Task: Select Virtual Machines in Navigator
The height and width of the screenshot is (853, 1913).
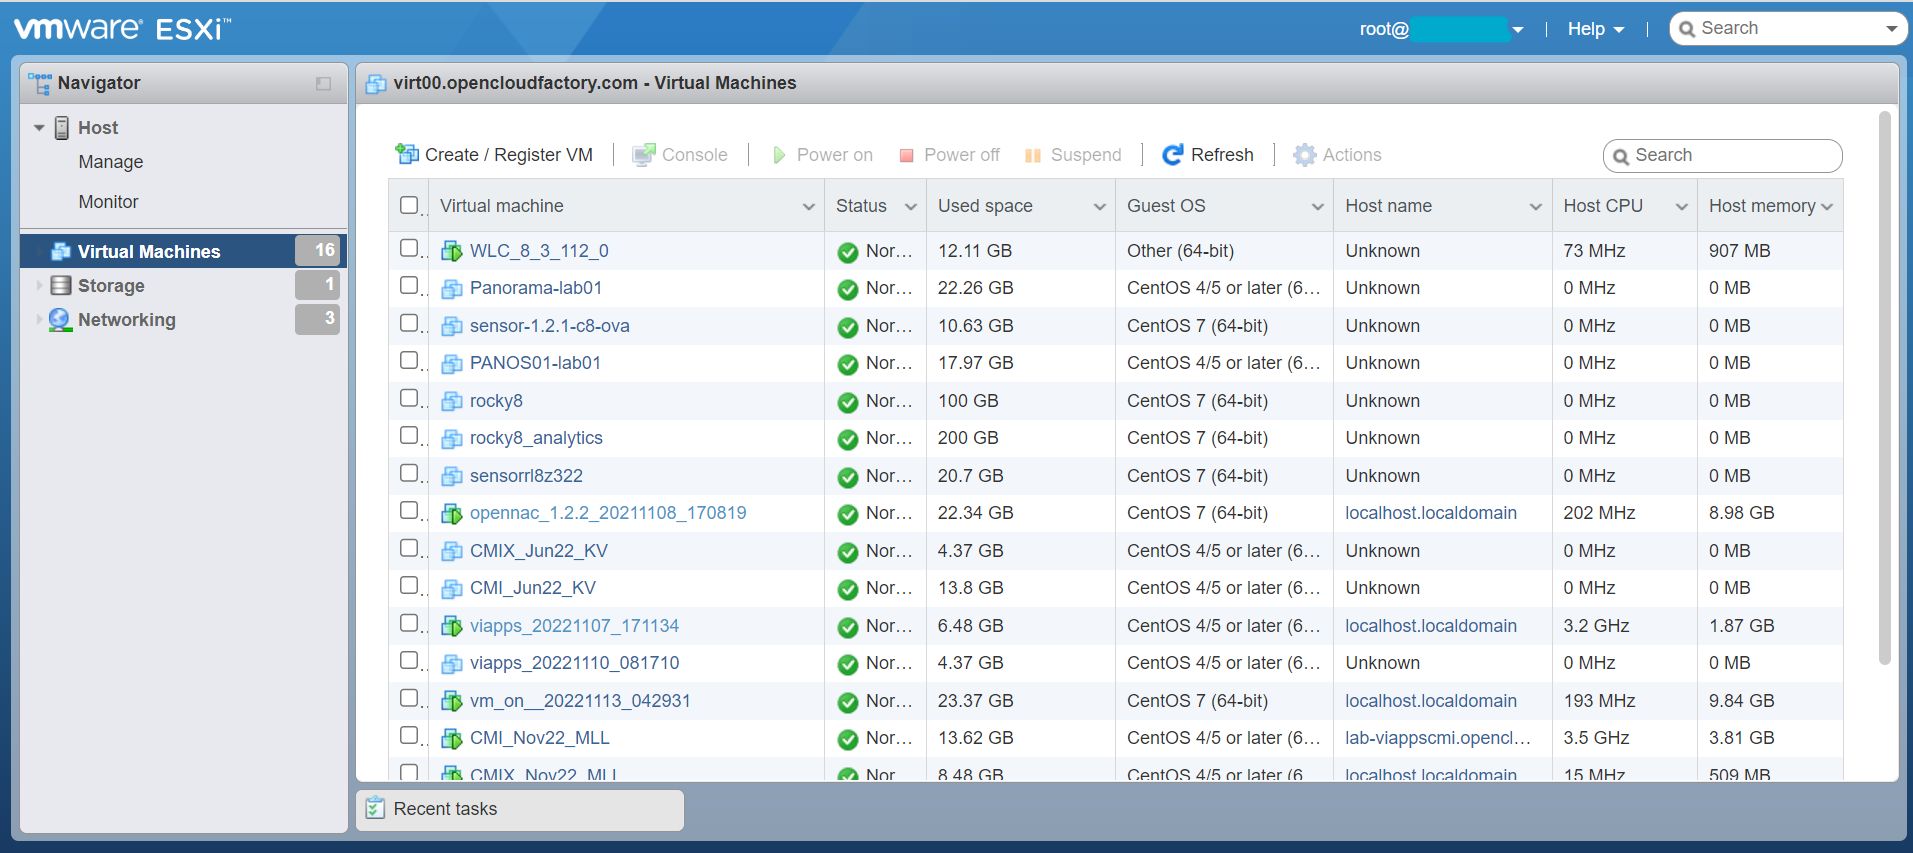Action: point(184,251)
